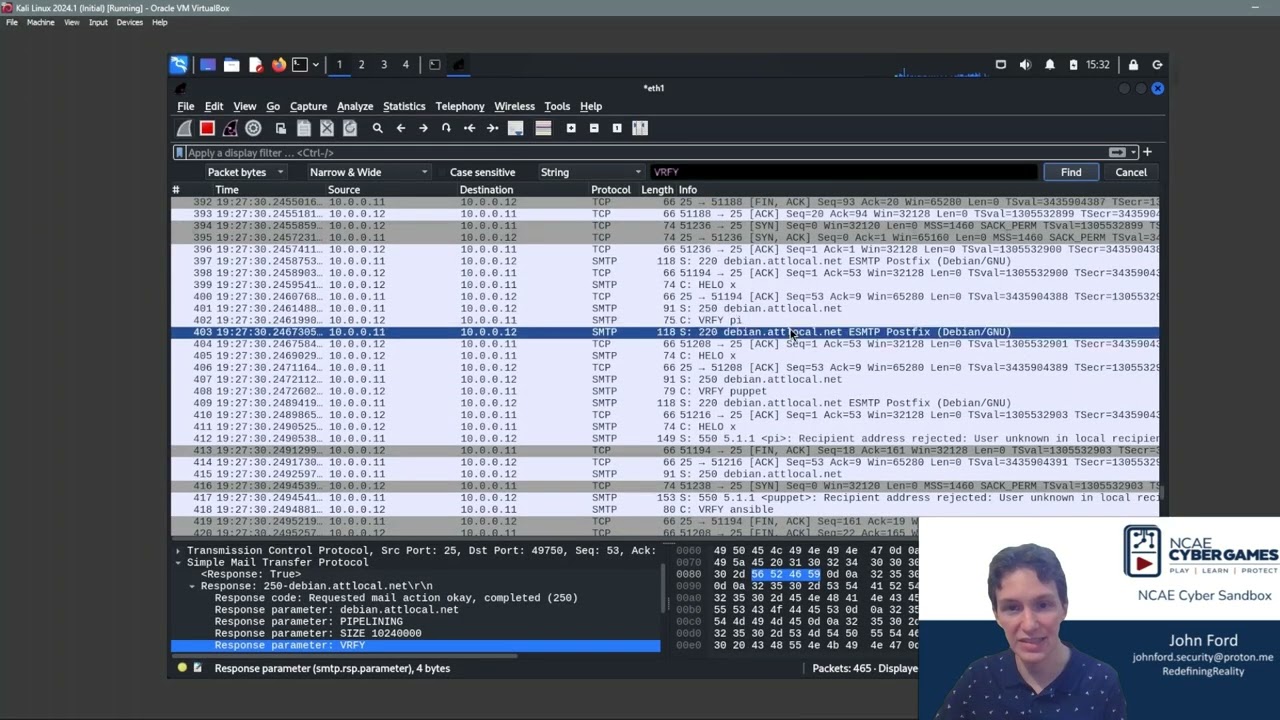The image size is (1280, 720).
Task: Open capture options gear icon
Action: click(x=253, y=128)
